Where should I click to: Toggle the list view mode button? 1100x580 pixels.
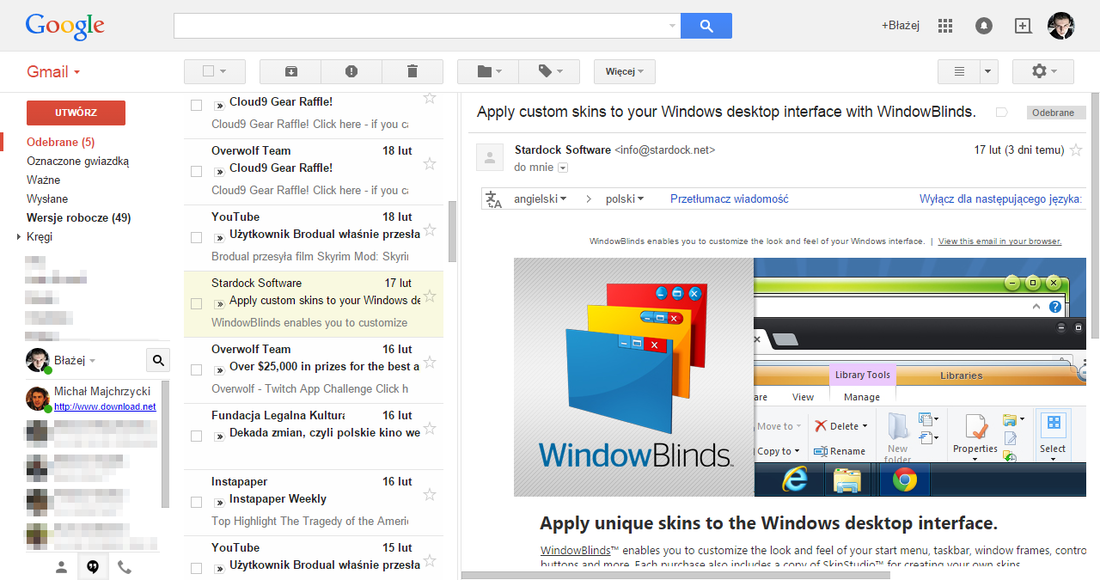tap(959, 72)
